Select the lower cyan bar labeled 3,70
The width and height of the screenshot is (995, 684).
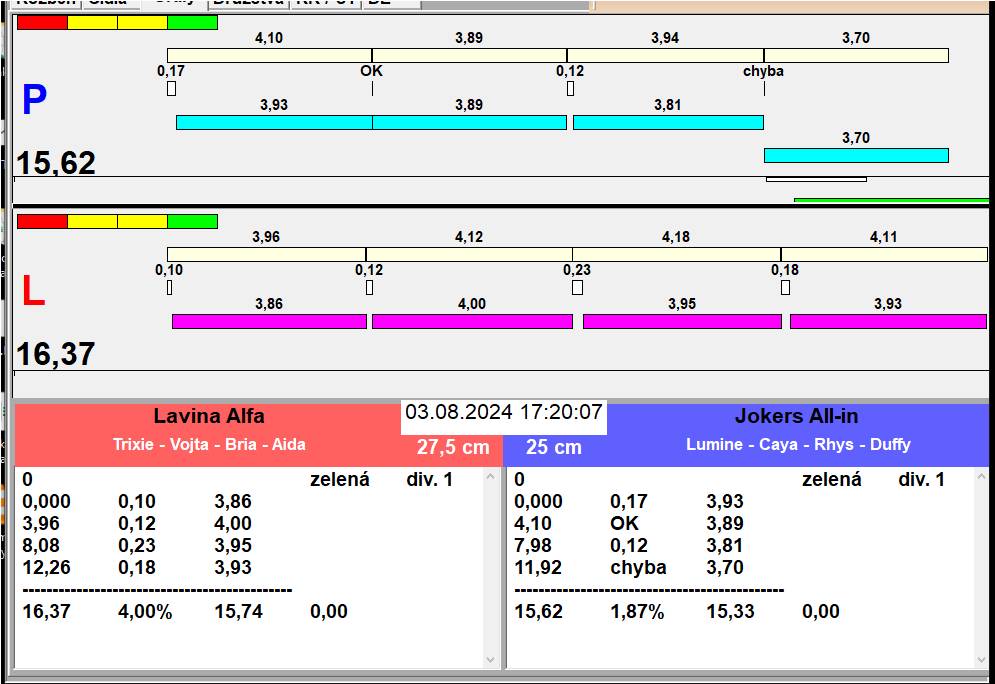856,155
